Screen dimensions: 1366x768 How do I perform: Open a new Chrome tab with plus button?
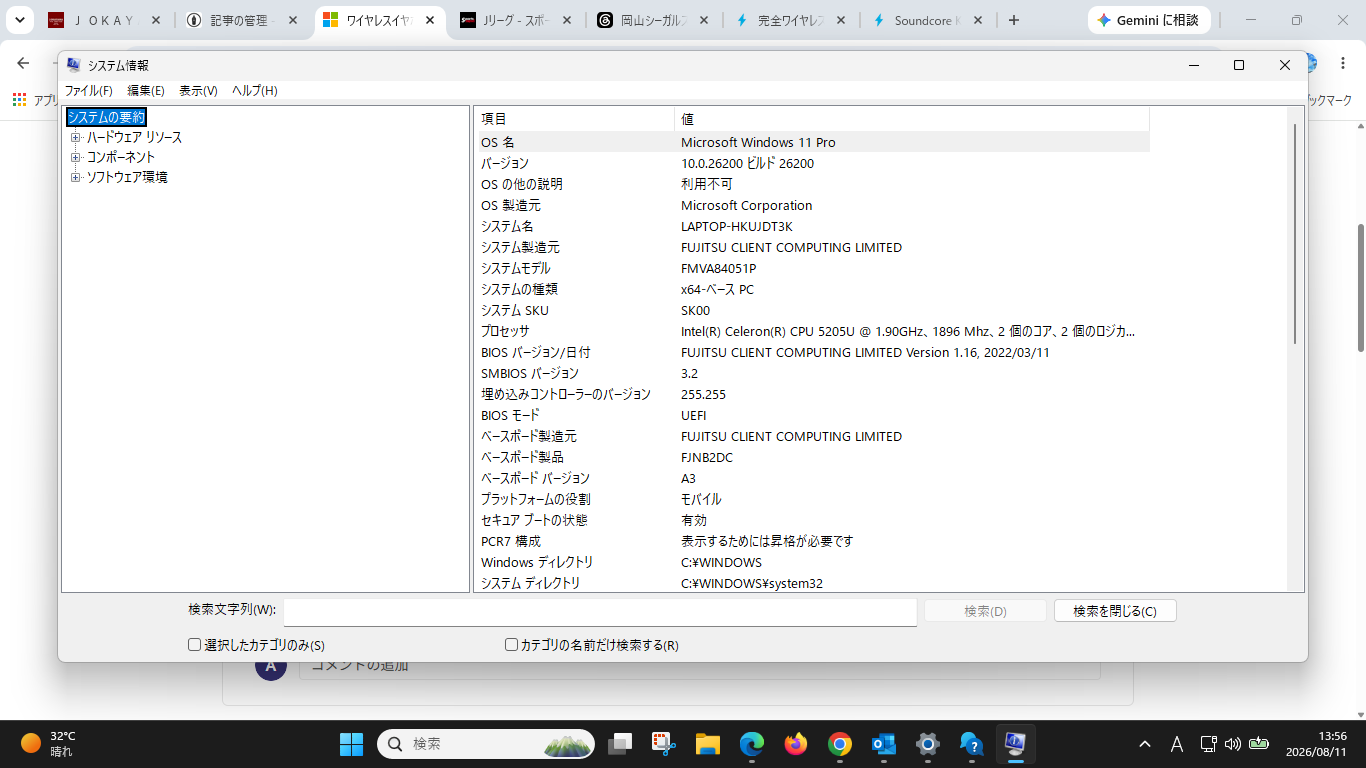click(1014, 20)
